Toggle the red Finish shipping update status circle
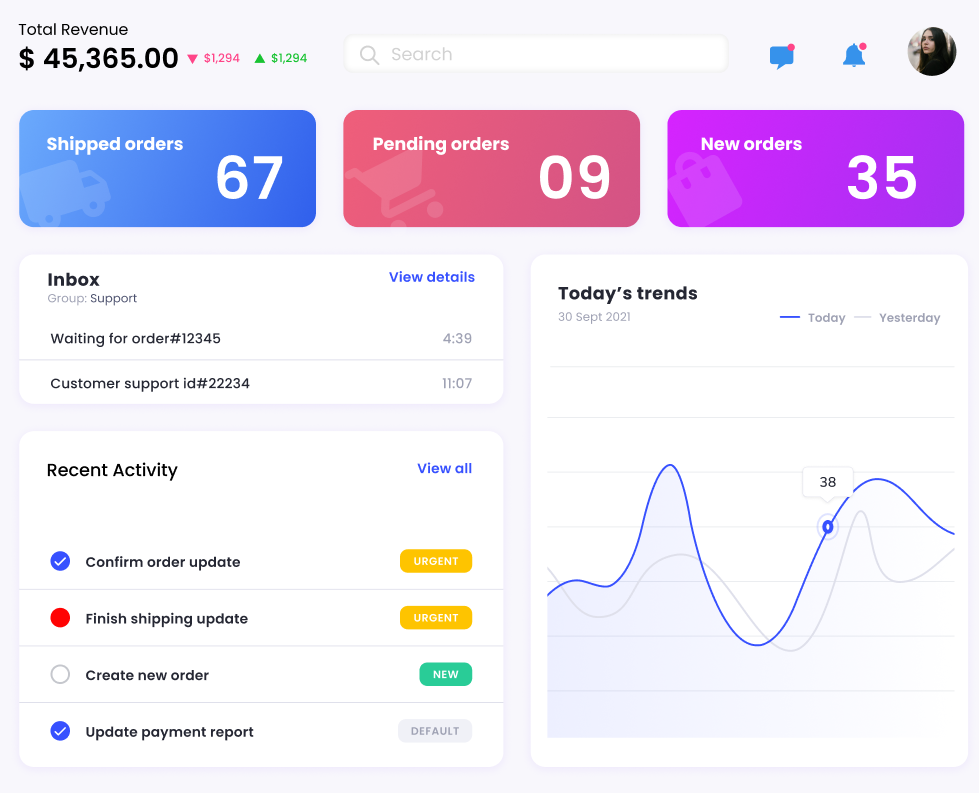 click(60, 618)
